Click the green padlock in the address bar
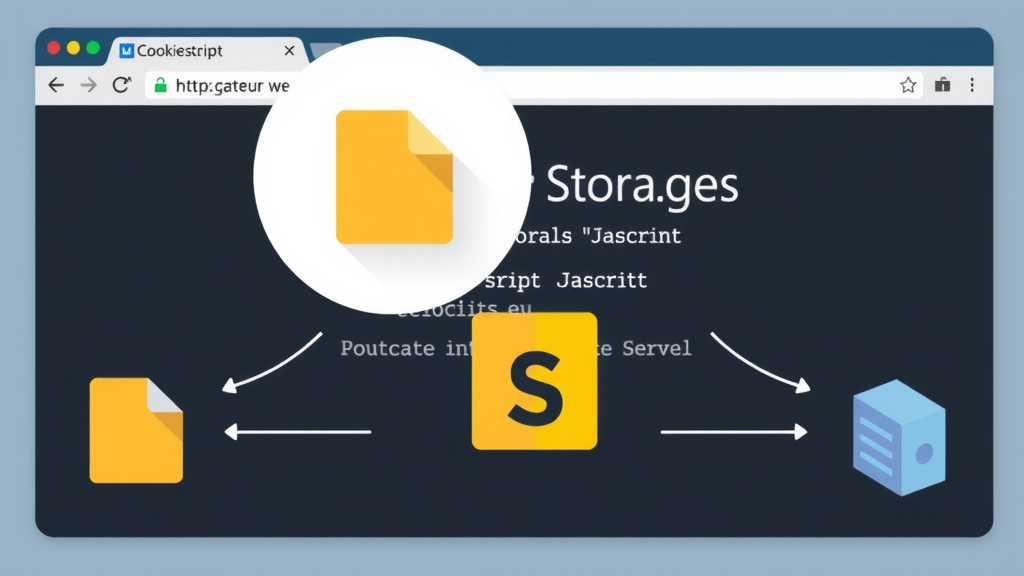This screenshot has height=576, width=1024. [160, 86]
